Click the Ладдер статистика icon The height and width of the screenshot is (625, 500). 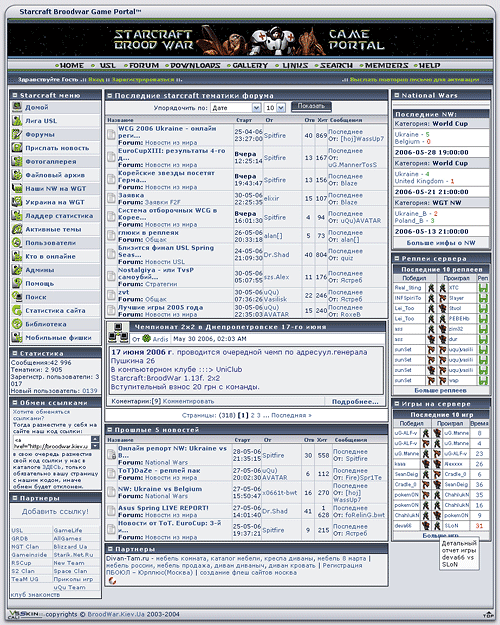(x=17, y=215)
